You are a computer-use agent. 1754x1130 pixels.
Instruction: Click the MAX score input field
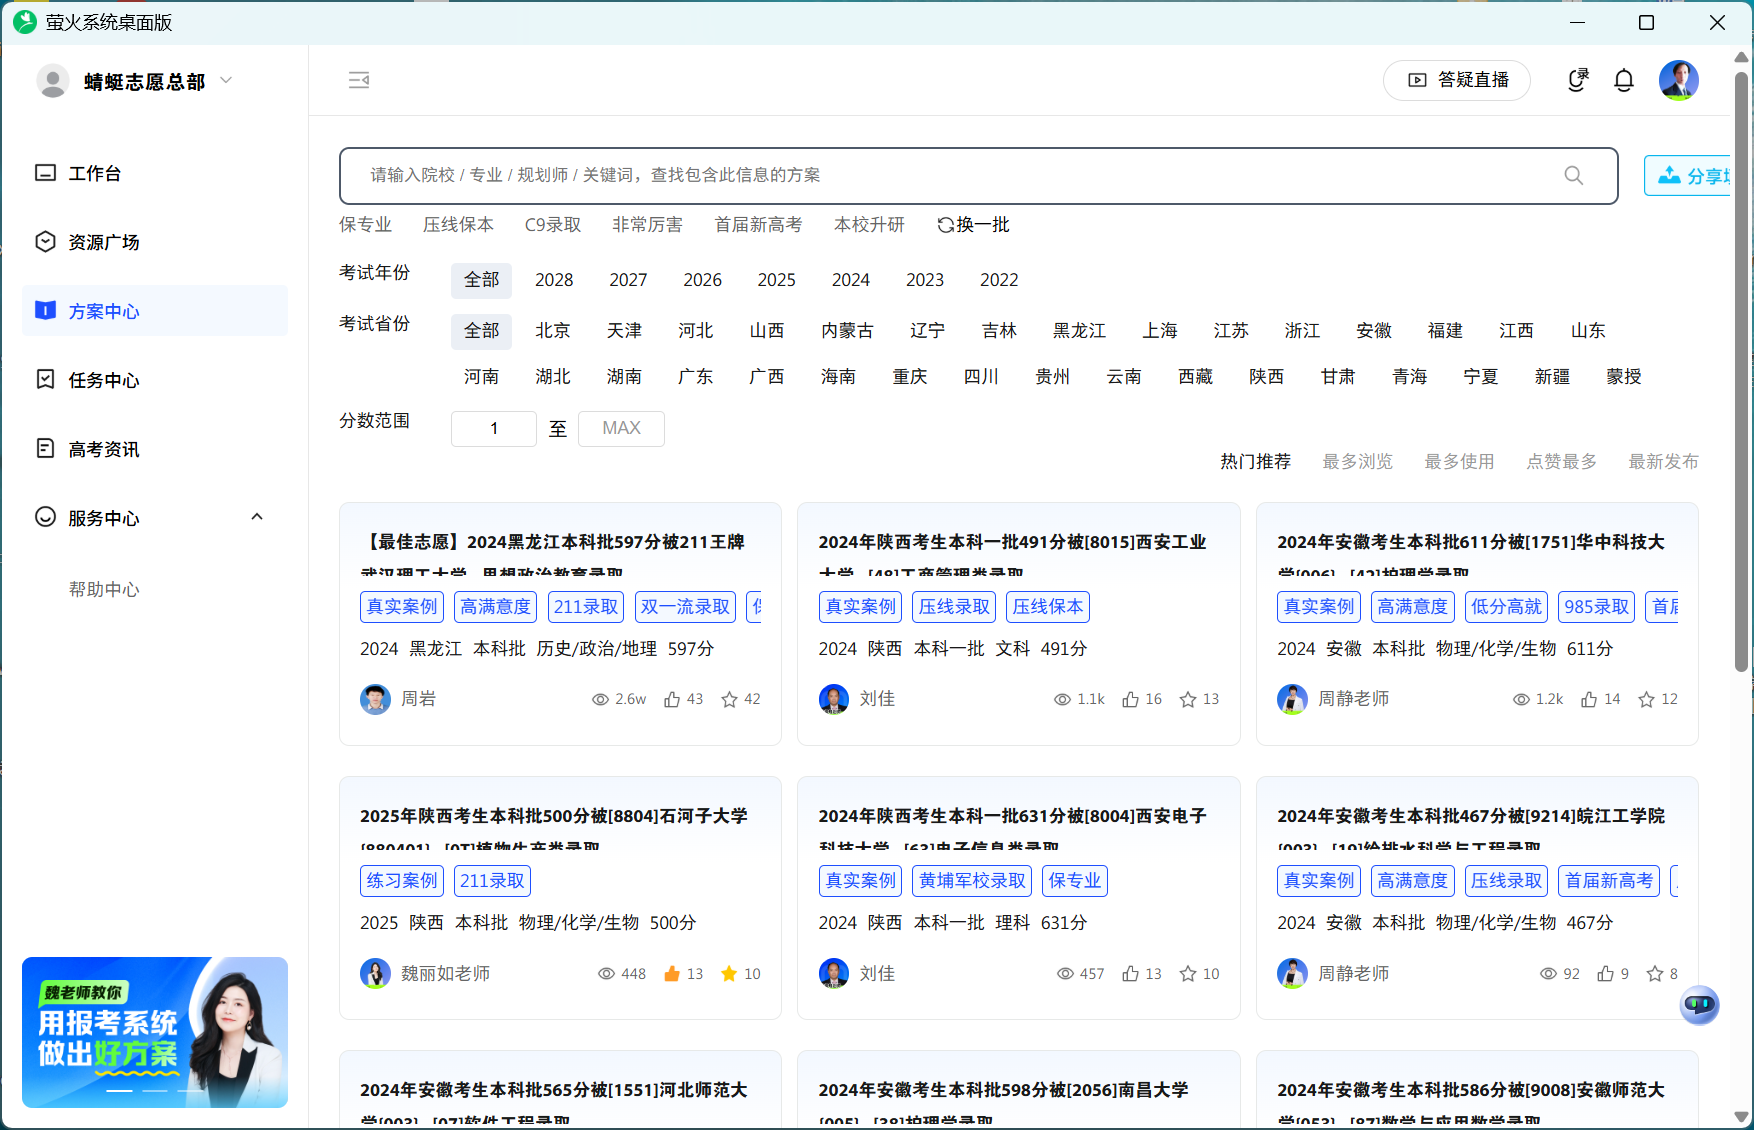pyautogui.click(x=621, y=428)
